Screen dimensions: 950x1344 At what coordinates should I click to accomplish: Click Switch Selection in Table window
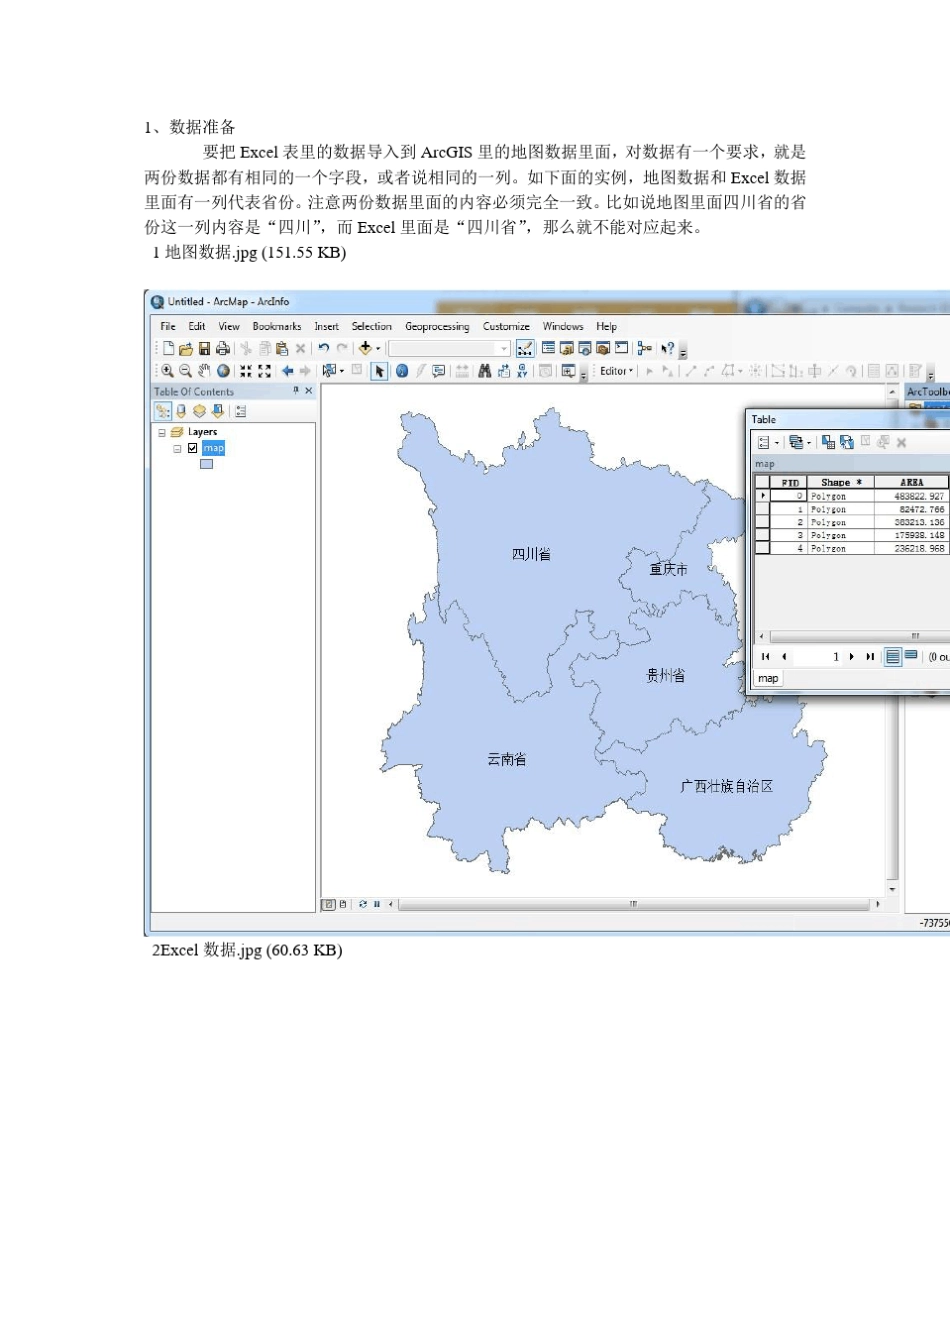tap(847, 442)
